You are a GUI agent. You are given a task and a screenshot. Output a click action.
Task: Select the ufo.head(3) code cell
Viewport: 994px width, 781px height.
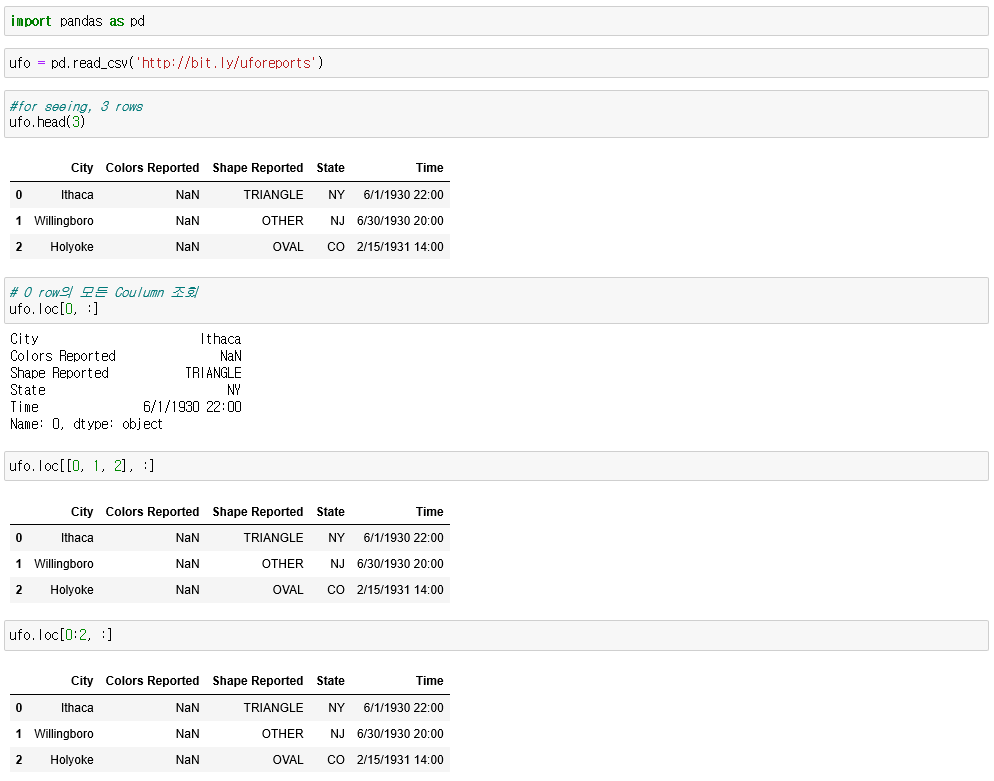496,114
